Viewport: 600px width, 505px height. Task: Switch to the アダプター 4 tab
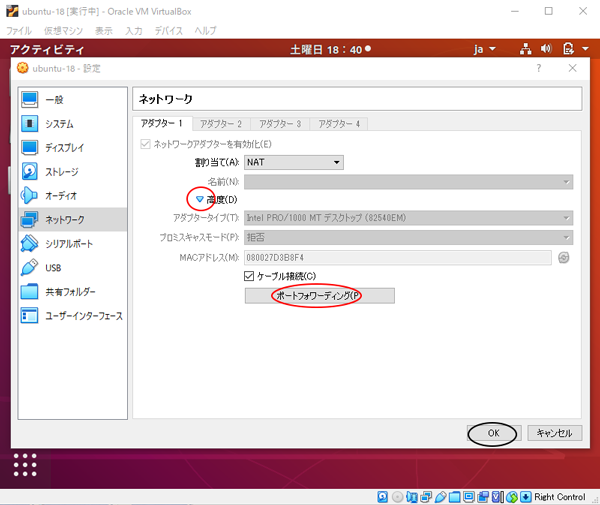339,124
